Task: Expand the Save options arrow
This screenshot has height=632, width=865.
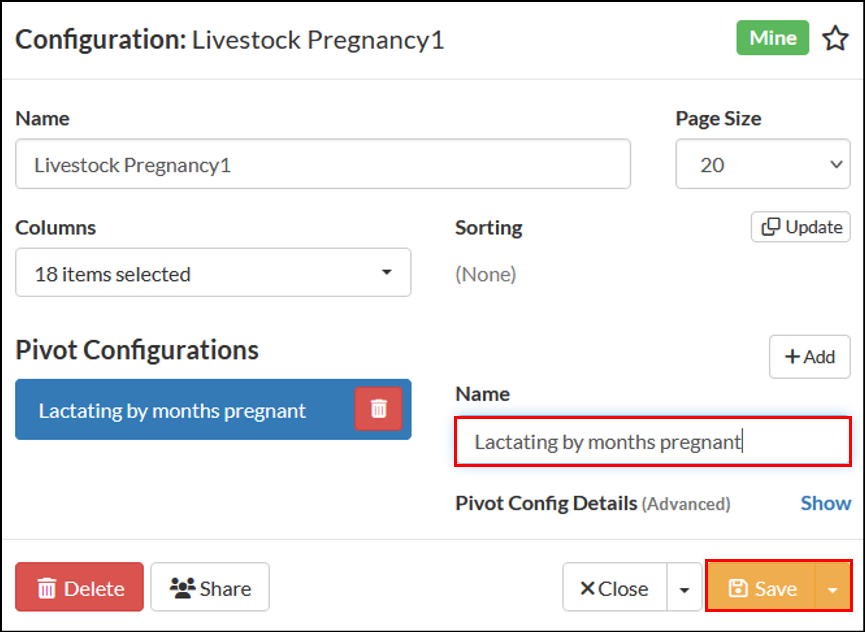Action: coord(833,589)
